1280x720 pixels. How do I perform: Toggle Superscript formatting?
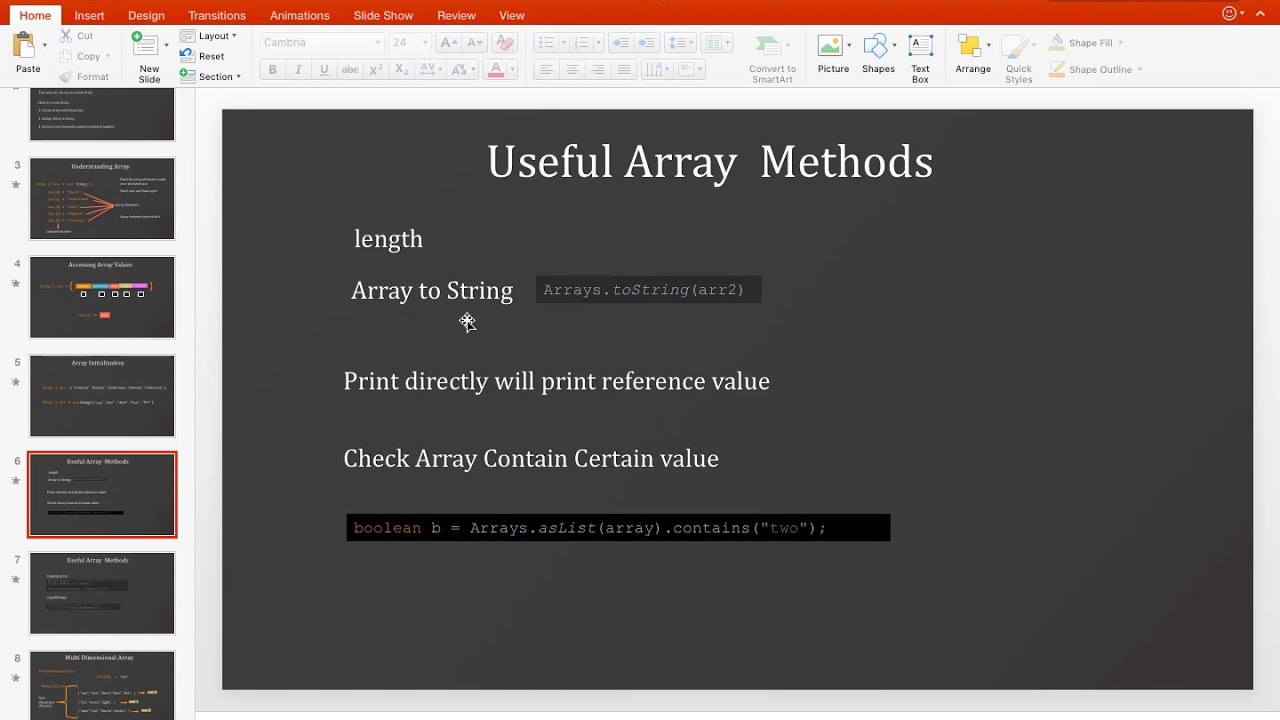tap(376, 70)
